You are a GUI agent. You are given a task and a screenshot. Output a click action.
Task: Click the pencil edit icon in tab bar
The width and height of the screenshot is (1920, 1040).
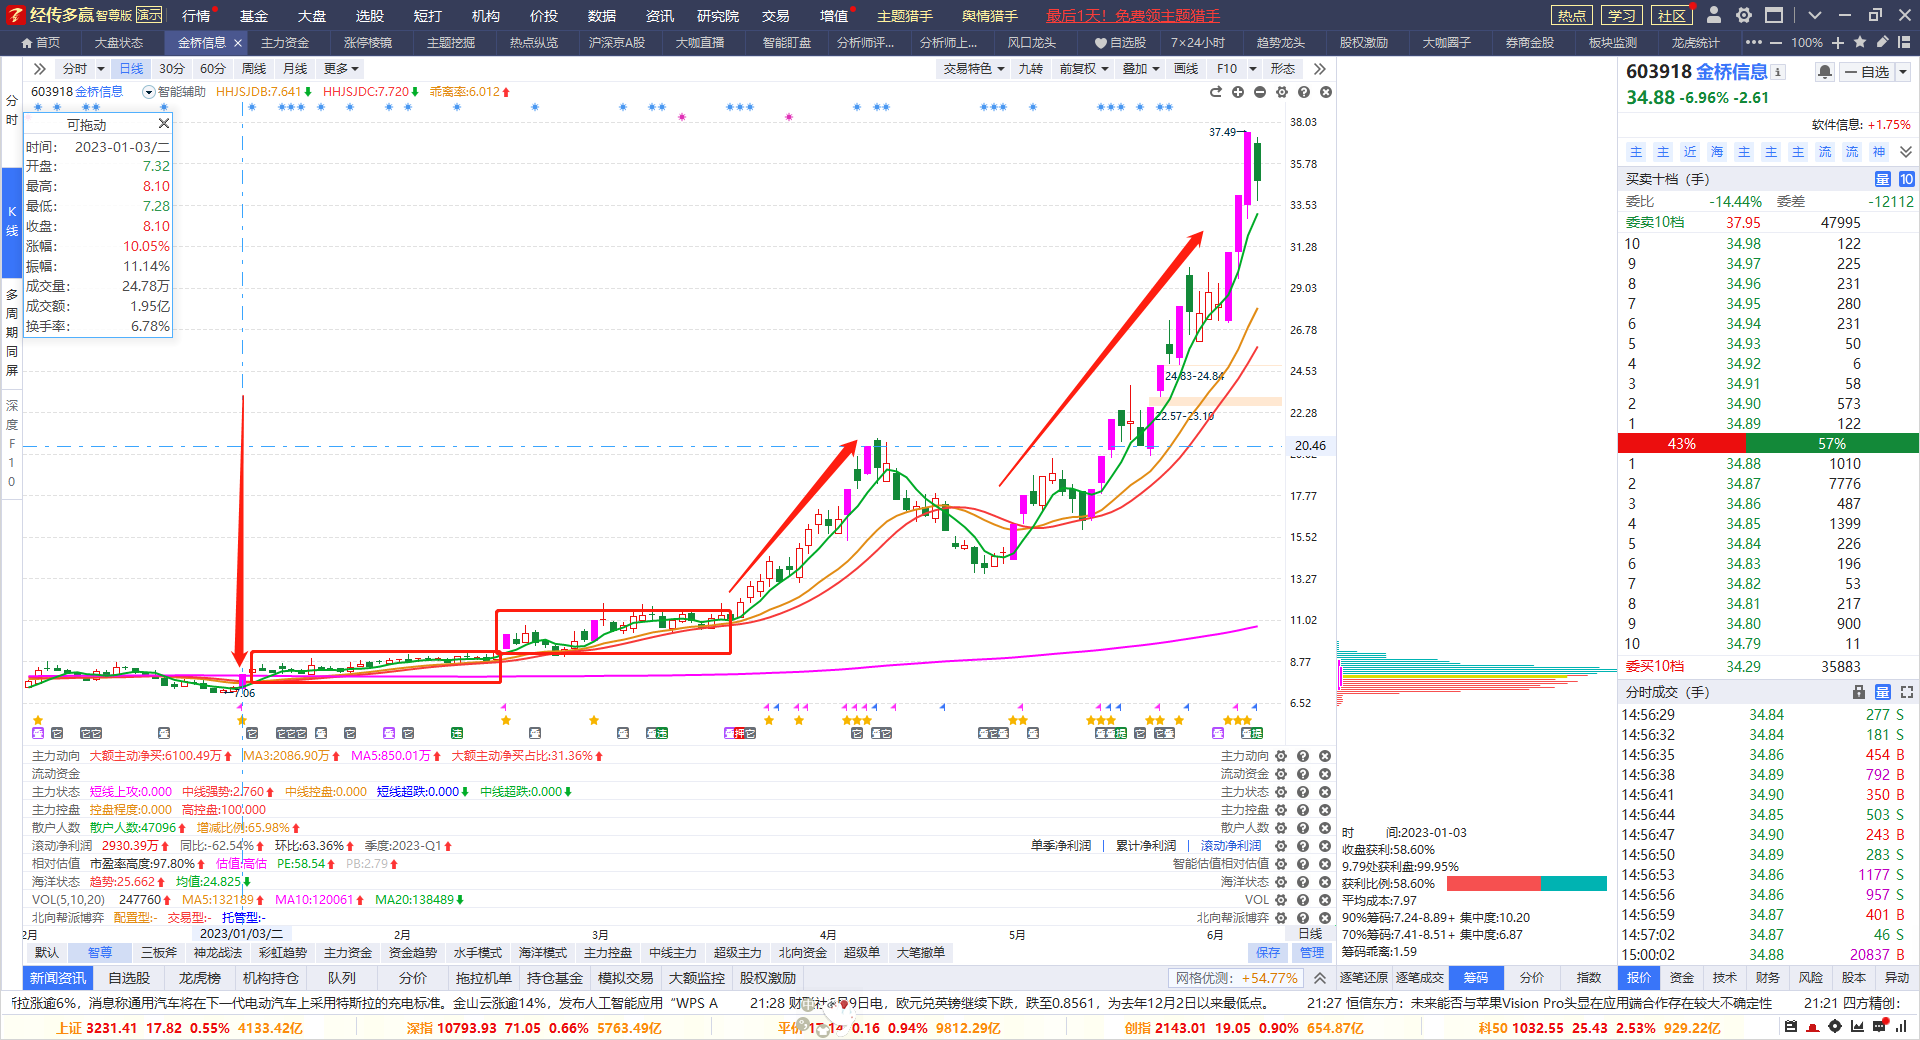pyautogui.click(x=1882, y=42)
